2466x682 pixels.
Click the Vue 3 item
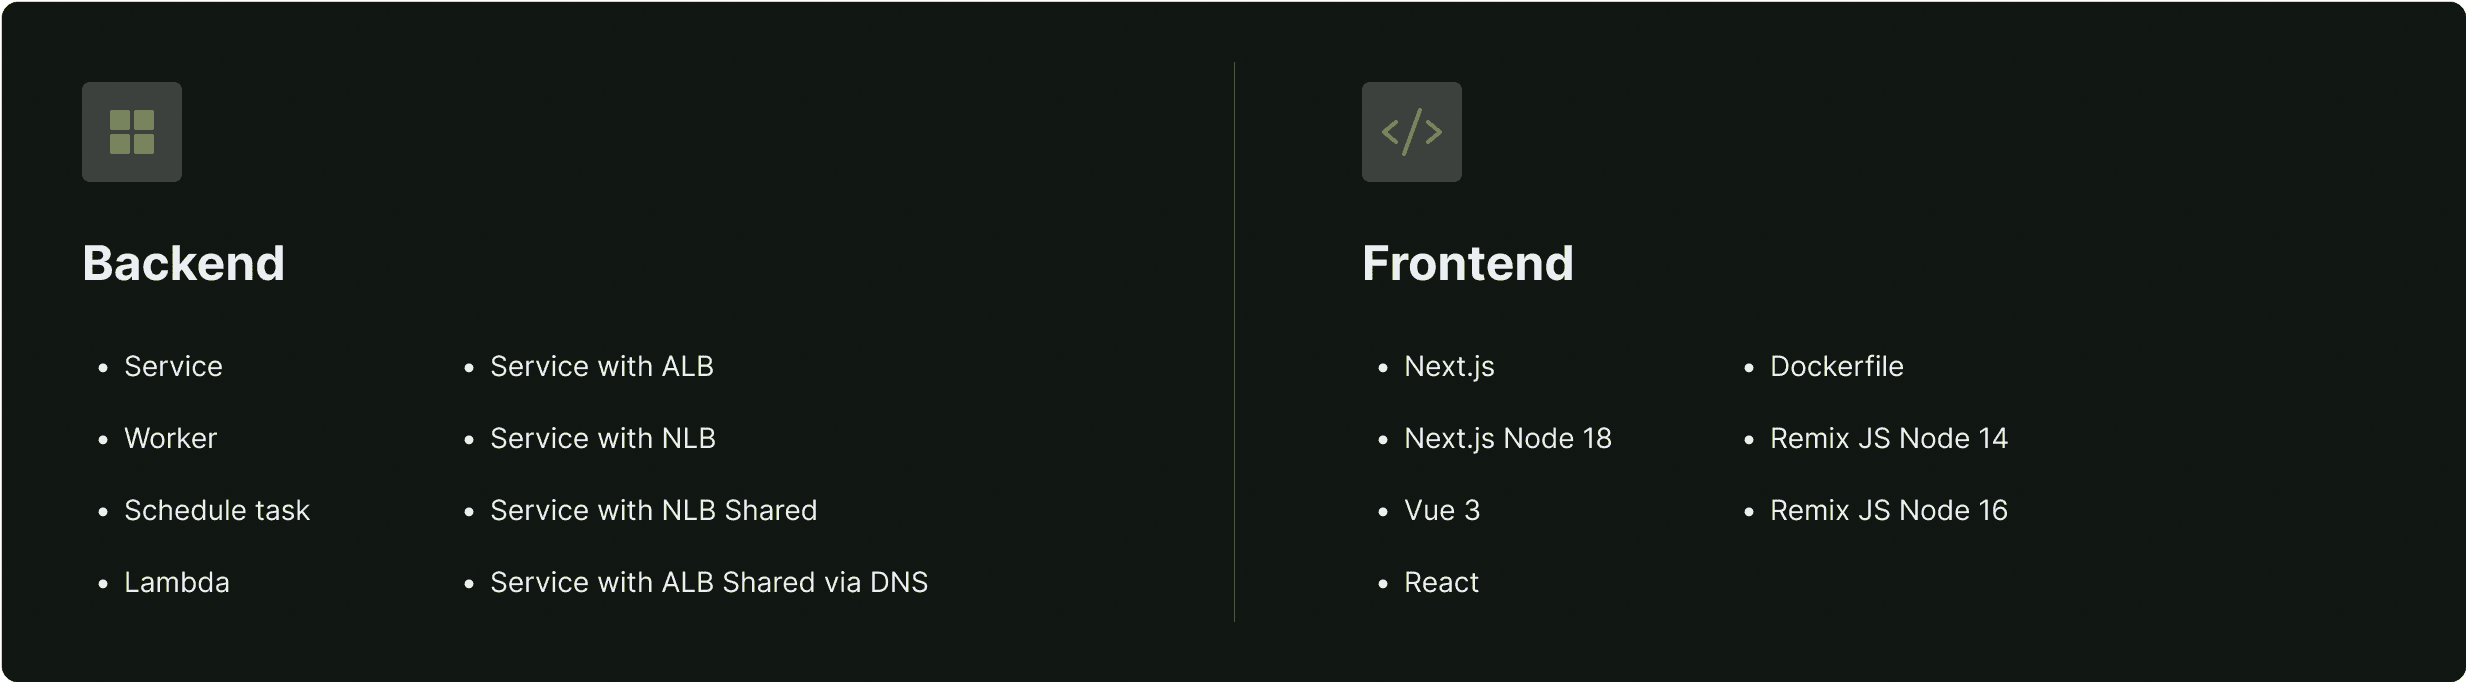[1441, 510]
